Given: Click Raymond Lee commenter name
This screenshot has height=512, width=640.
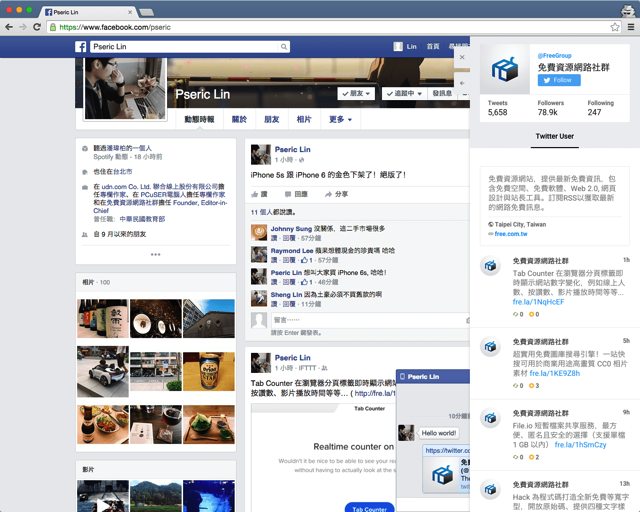Looking at the screenshot, I should [x=292, y=251].
